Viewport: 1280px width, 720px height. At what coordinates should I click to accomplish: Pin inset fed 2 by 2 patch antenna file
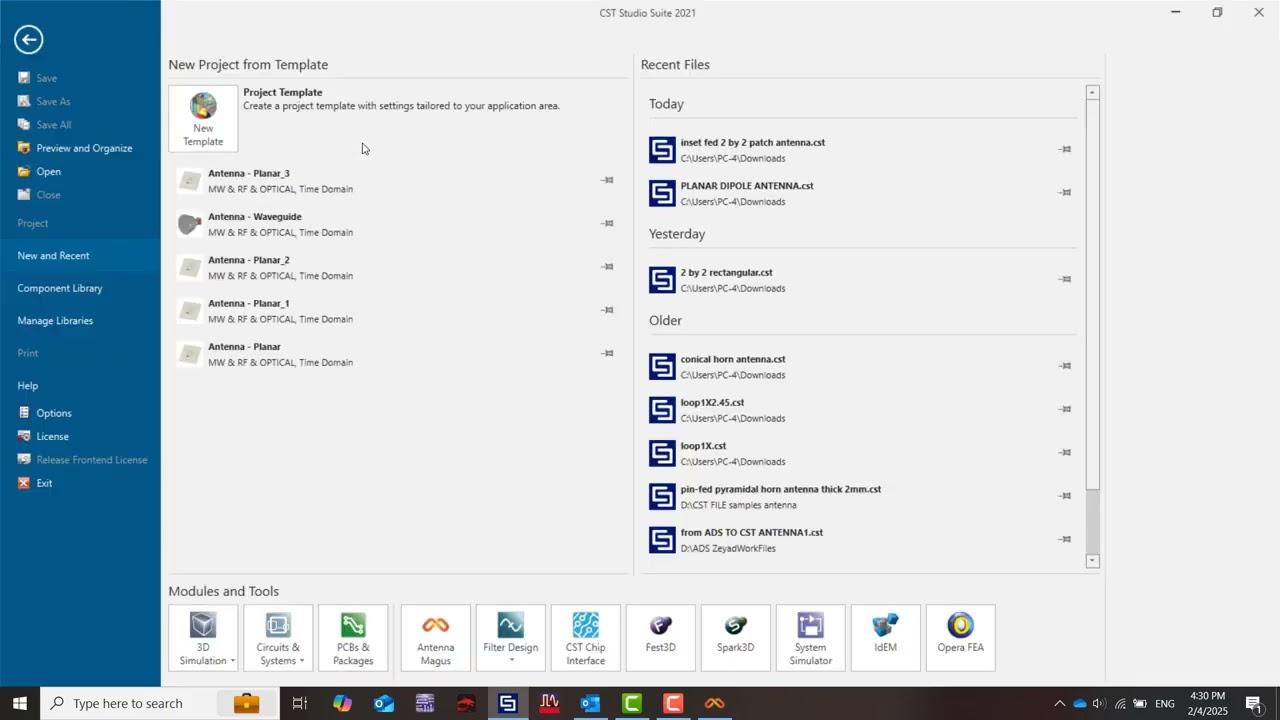point(1065,149)
